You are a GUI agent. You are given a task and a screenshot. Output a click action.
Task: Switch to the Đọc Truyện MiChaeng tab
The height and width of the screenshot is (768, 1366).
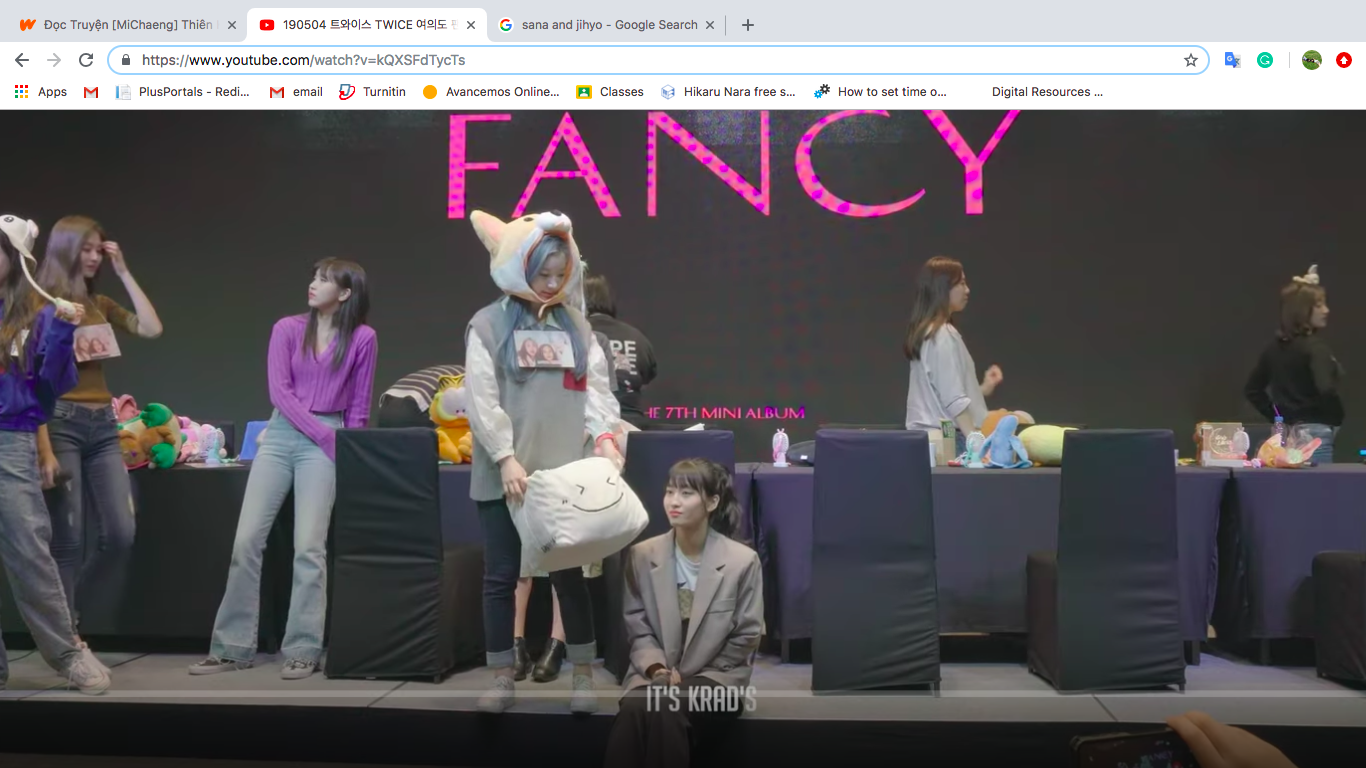[x=120, y=25]
